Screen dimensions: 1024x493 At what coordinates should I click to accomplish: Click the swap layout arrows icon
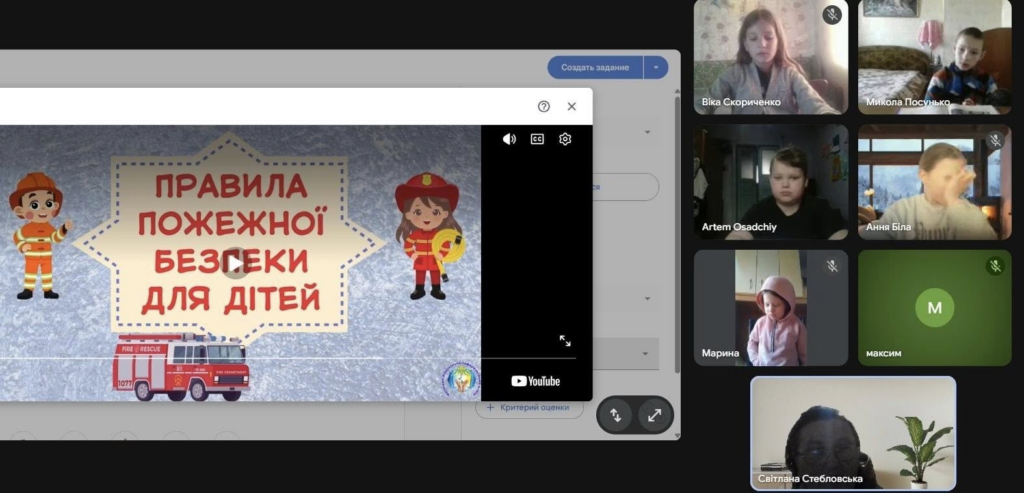615,415
